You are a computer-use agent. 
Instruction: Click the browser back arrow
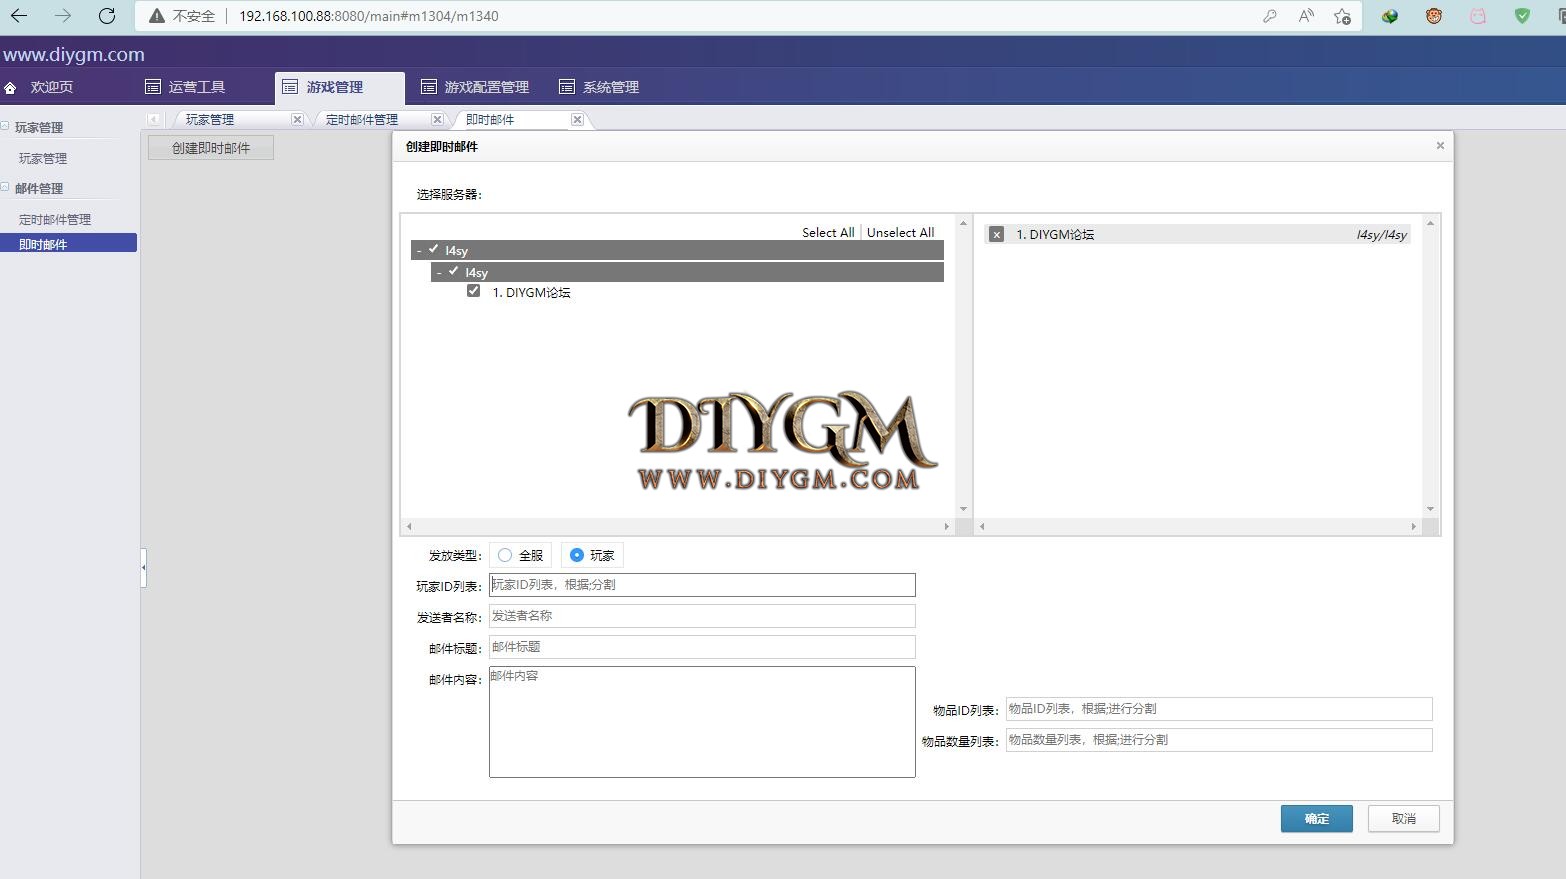(19, 16)
